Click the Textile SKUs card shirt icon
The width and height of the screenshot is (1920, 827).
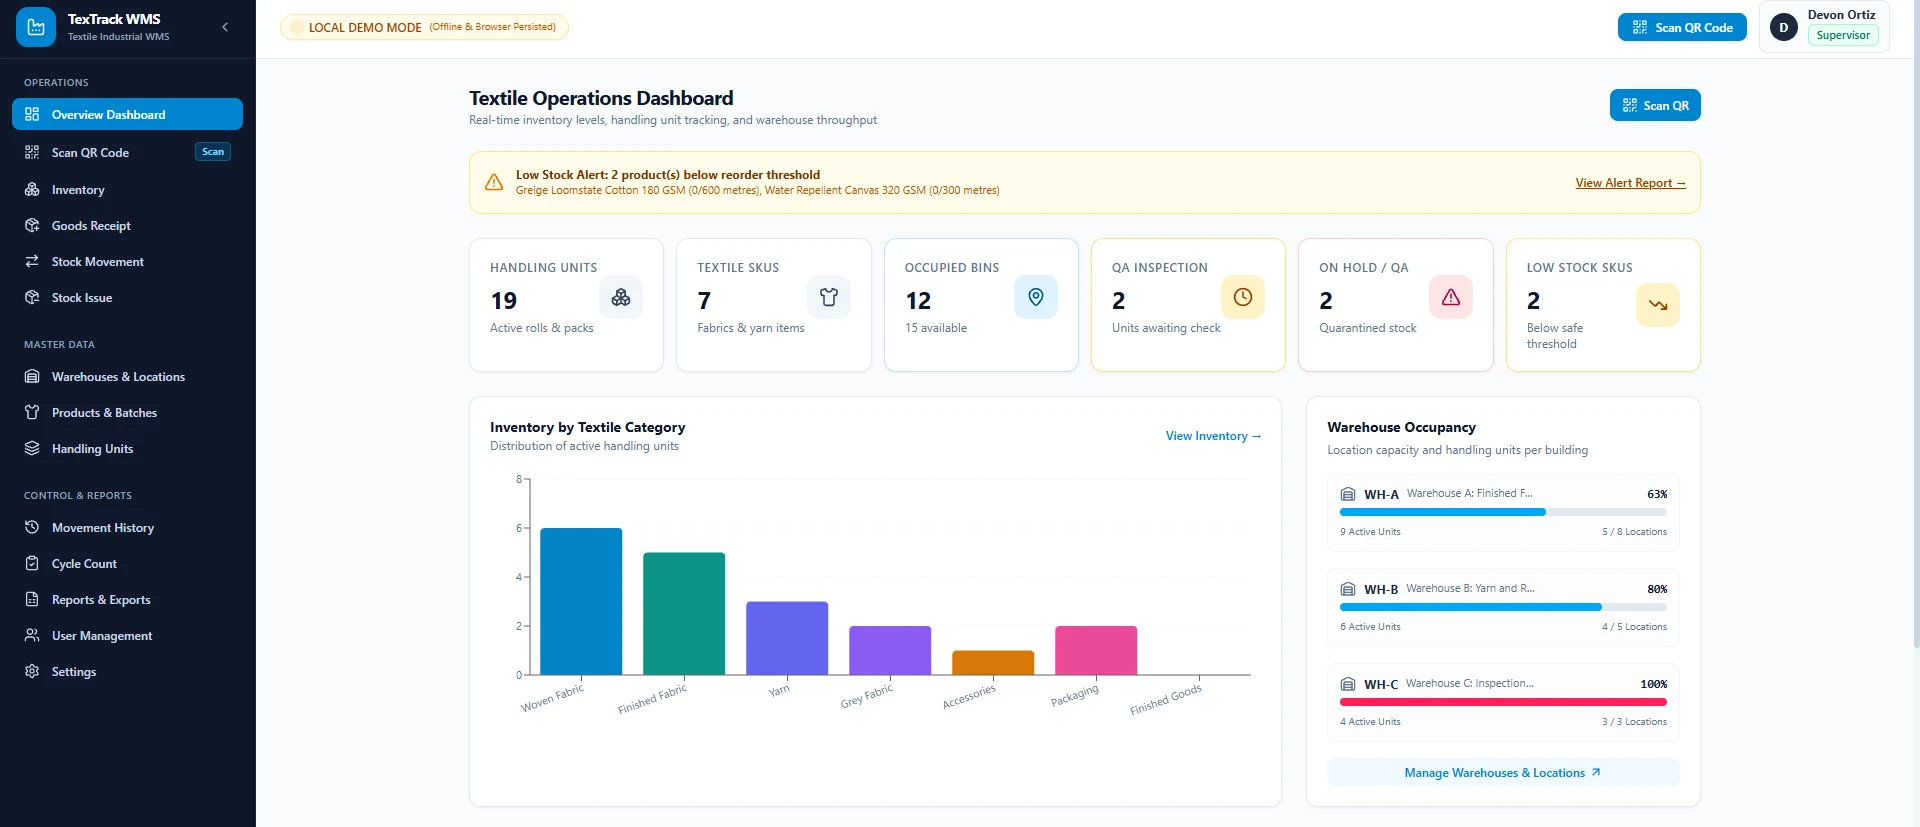(829, 297)
